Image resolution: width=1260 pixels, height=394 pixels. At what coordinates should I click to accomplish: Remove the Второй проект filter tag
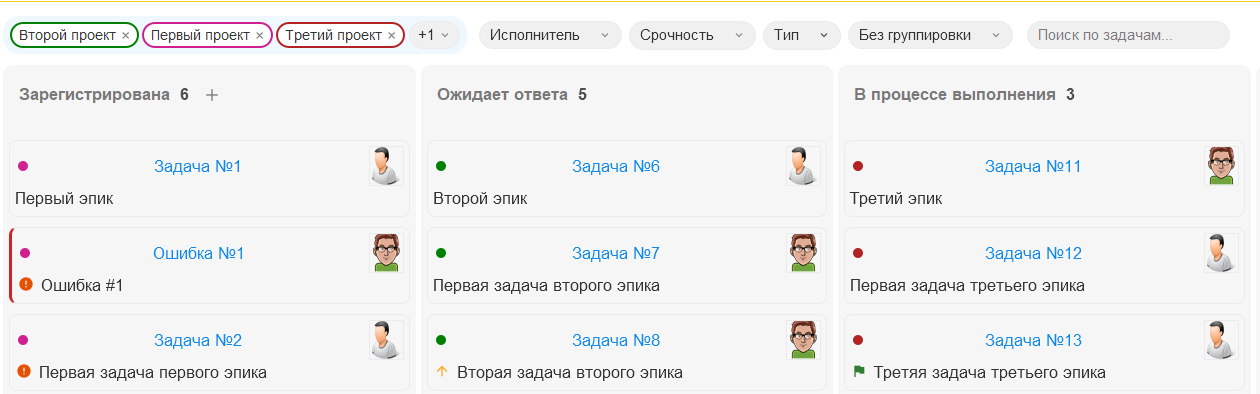(125, 35)
